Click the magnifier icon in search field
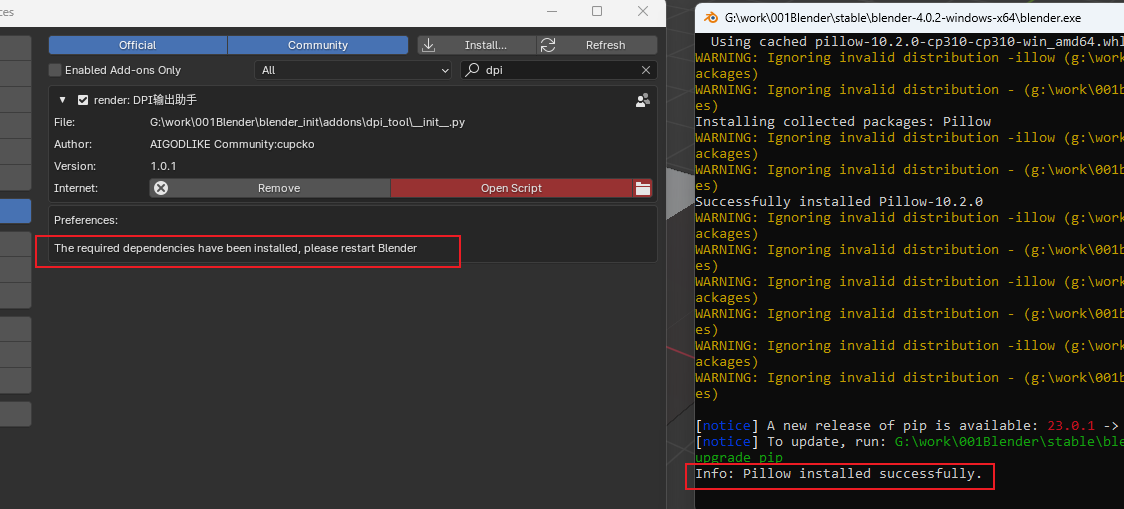This screenshot has height=509, width=1124. [472, 70]
